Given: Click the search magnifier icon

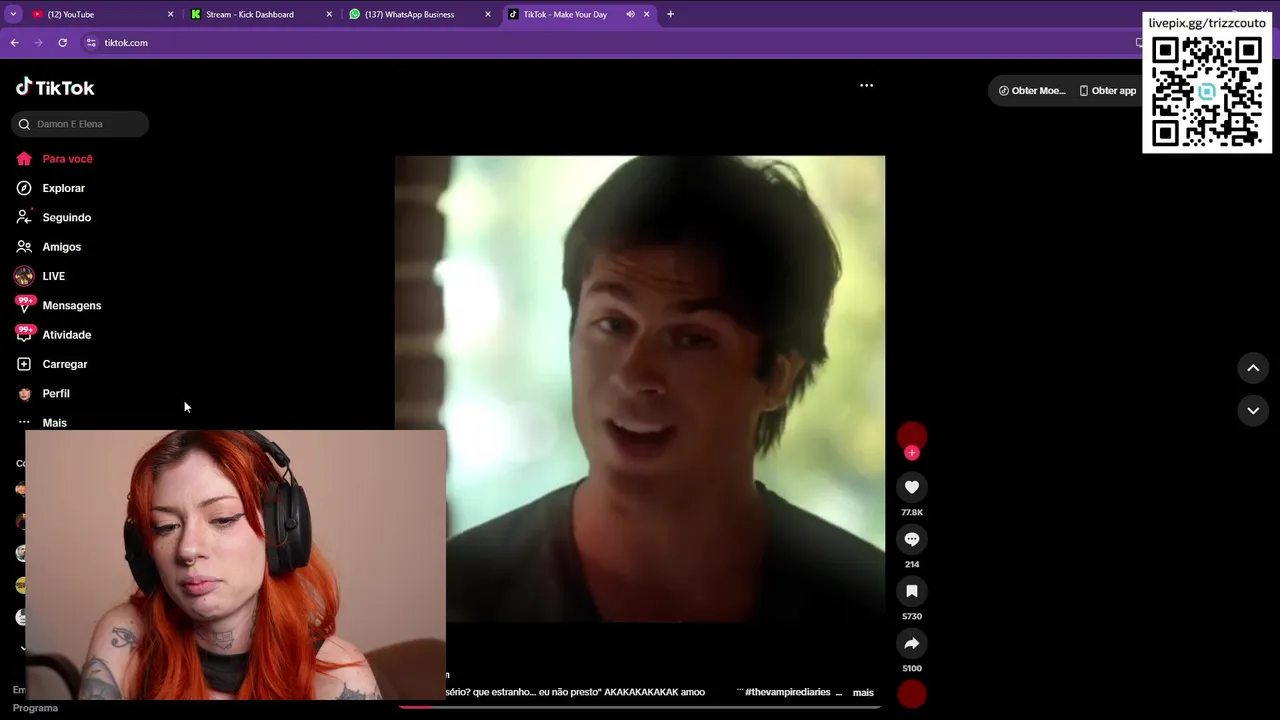Looking at the screenshot, I should (x=24, y=124).
